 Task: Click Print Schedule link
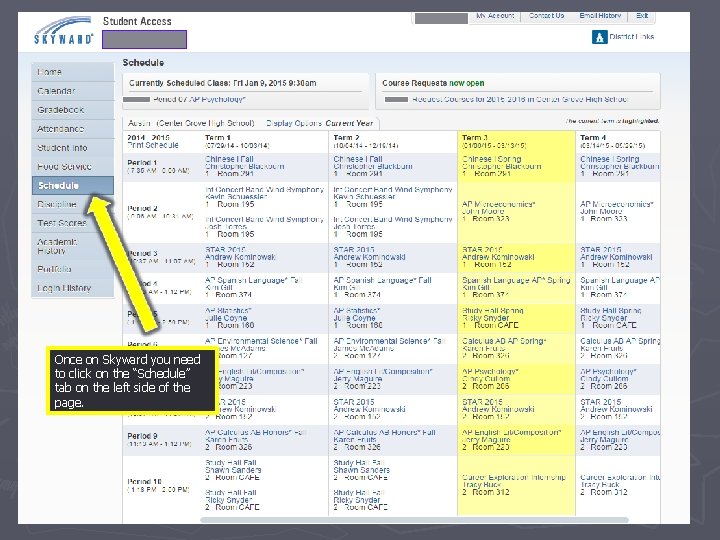(153, 145)
